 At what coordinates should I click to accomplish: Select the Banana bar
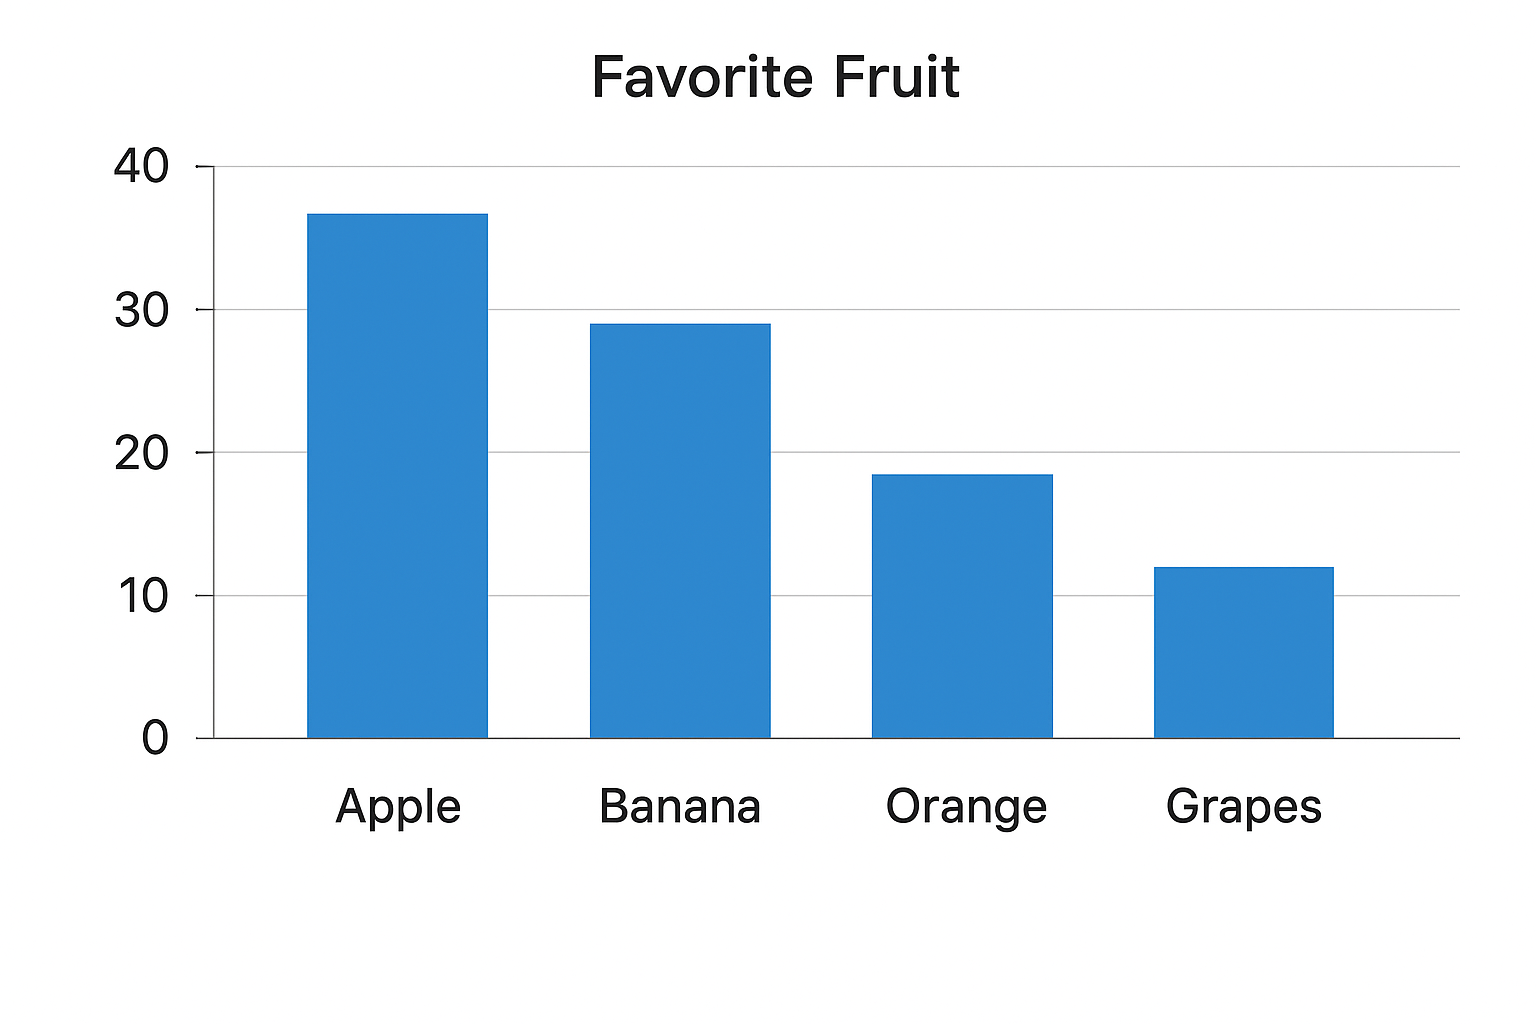(680, 531)
